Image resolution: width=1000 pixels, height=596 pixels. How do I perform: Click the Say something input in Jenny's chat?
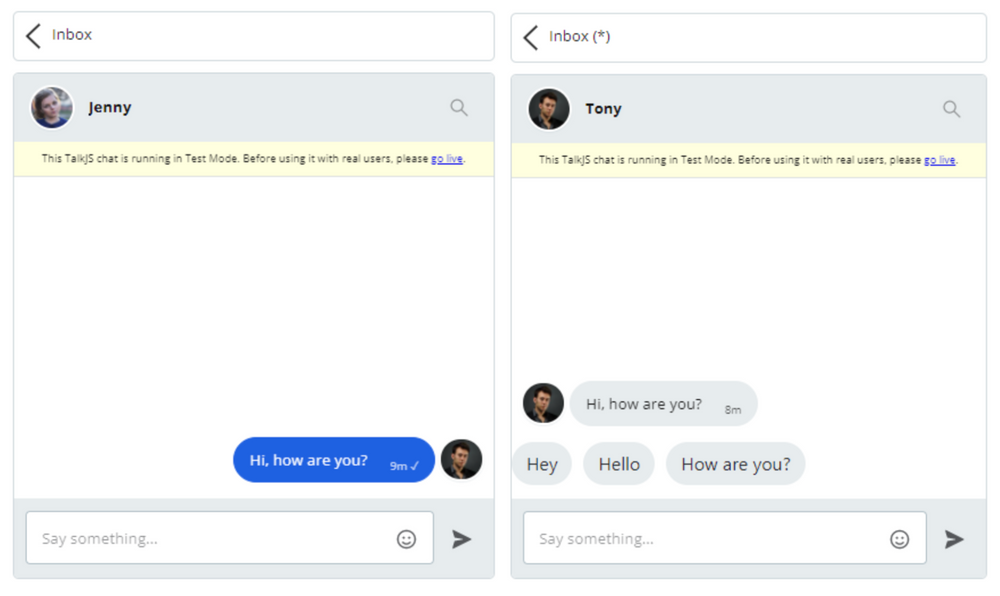point(150,538)
